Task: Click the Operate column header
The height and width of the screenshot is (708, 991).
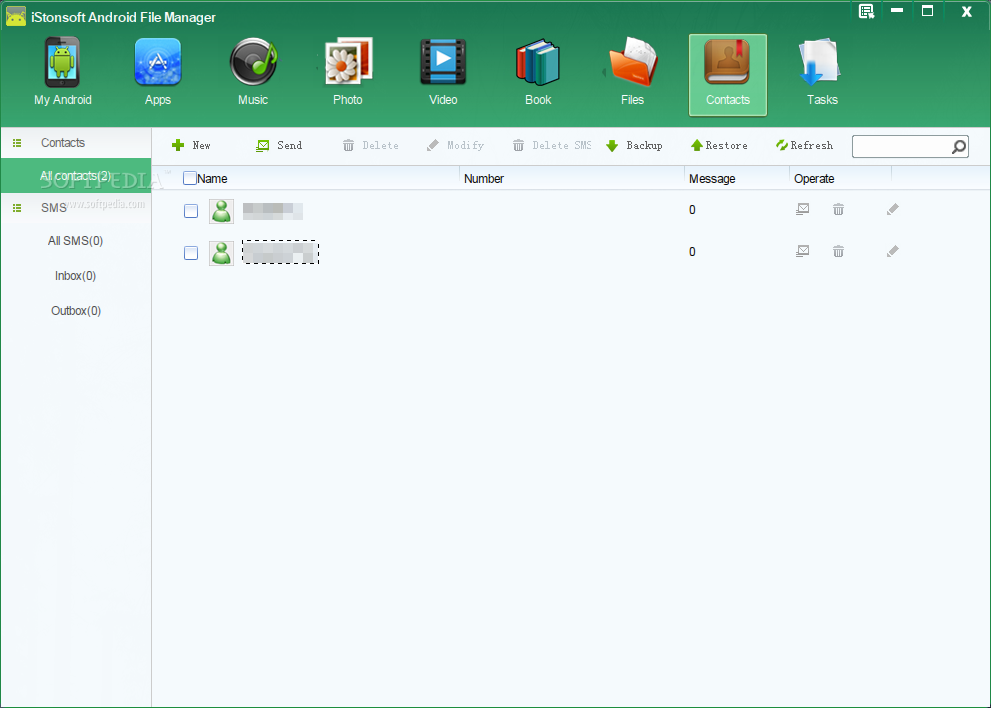Action: pyautogui.click(x=814, y=179)
